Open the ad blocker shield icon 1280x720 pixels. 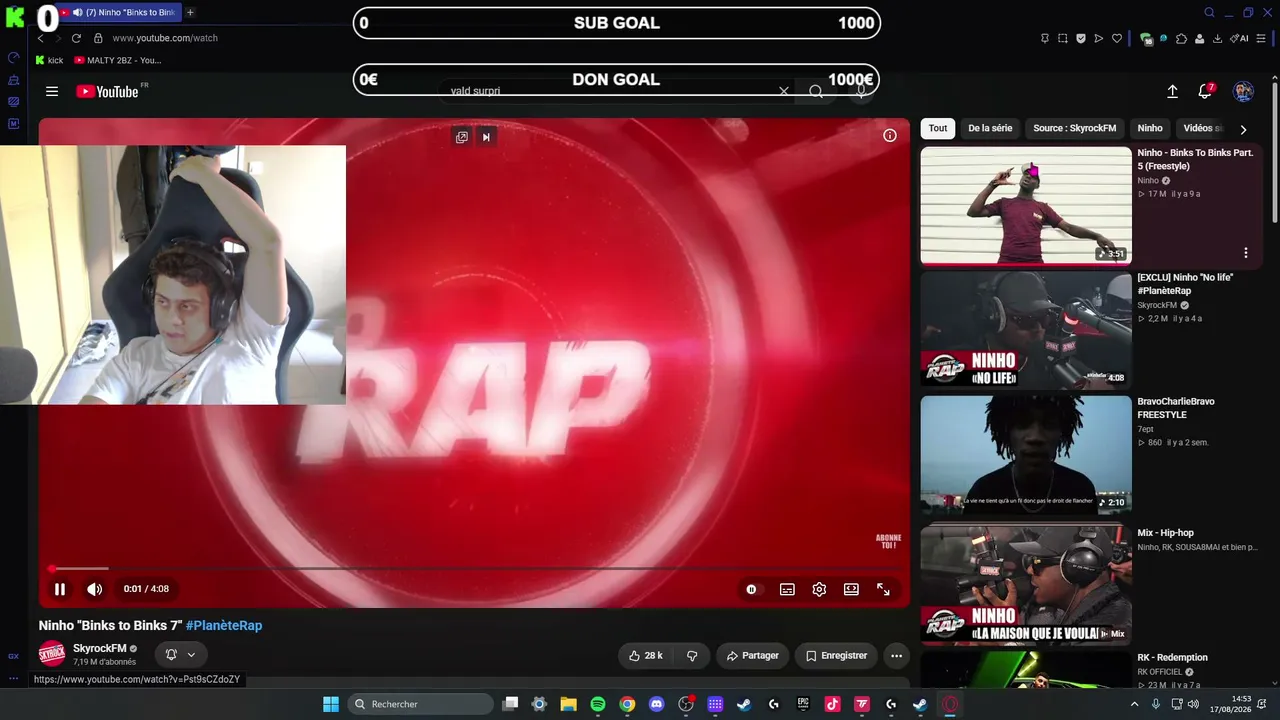(x=1081, y=38)
